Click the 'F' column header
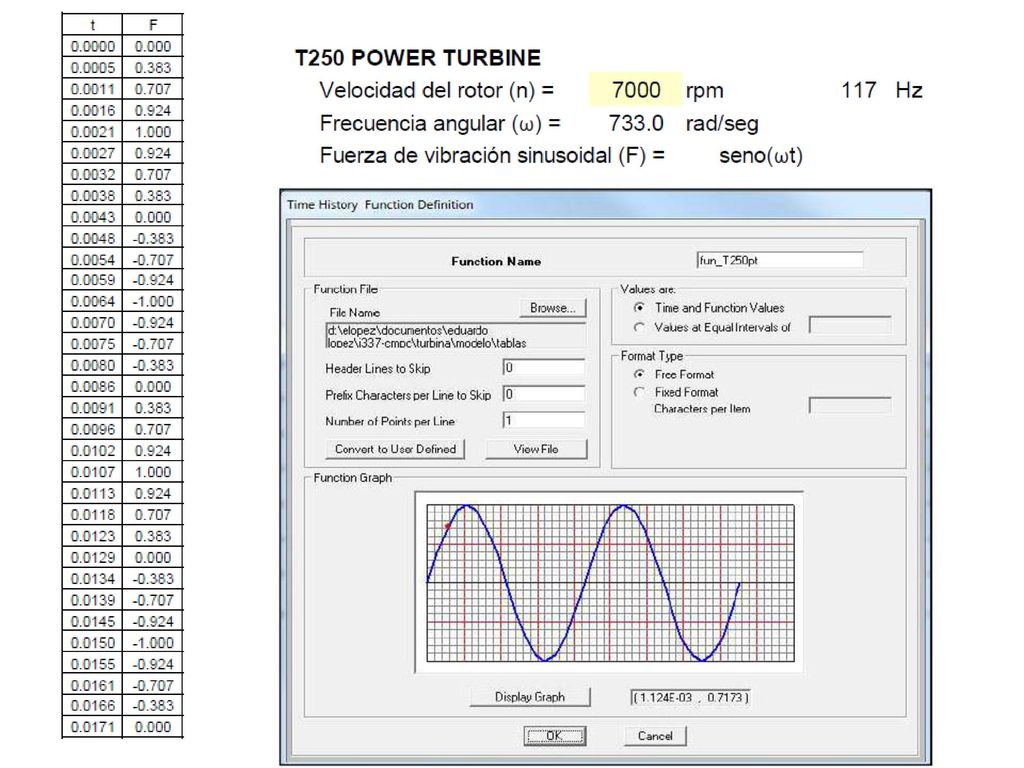The height and width of the screenshot is (768, 1024). point(153,25)
